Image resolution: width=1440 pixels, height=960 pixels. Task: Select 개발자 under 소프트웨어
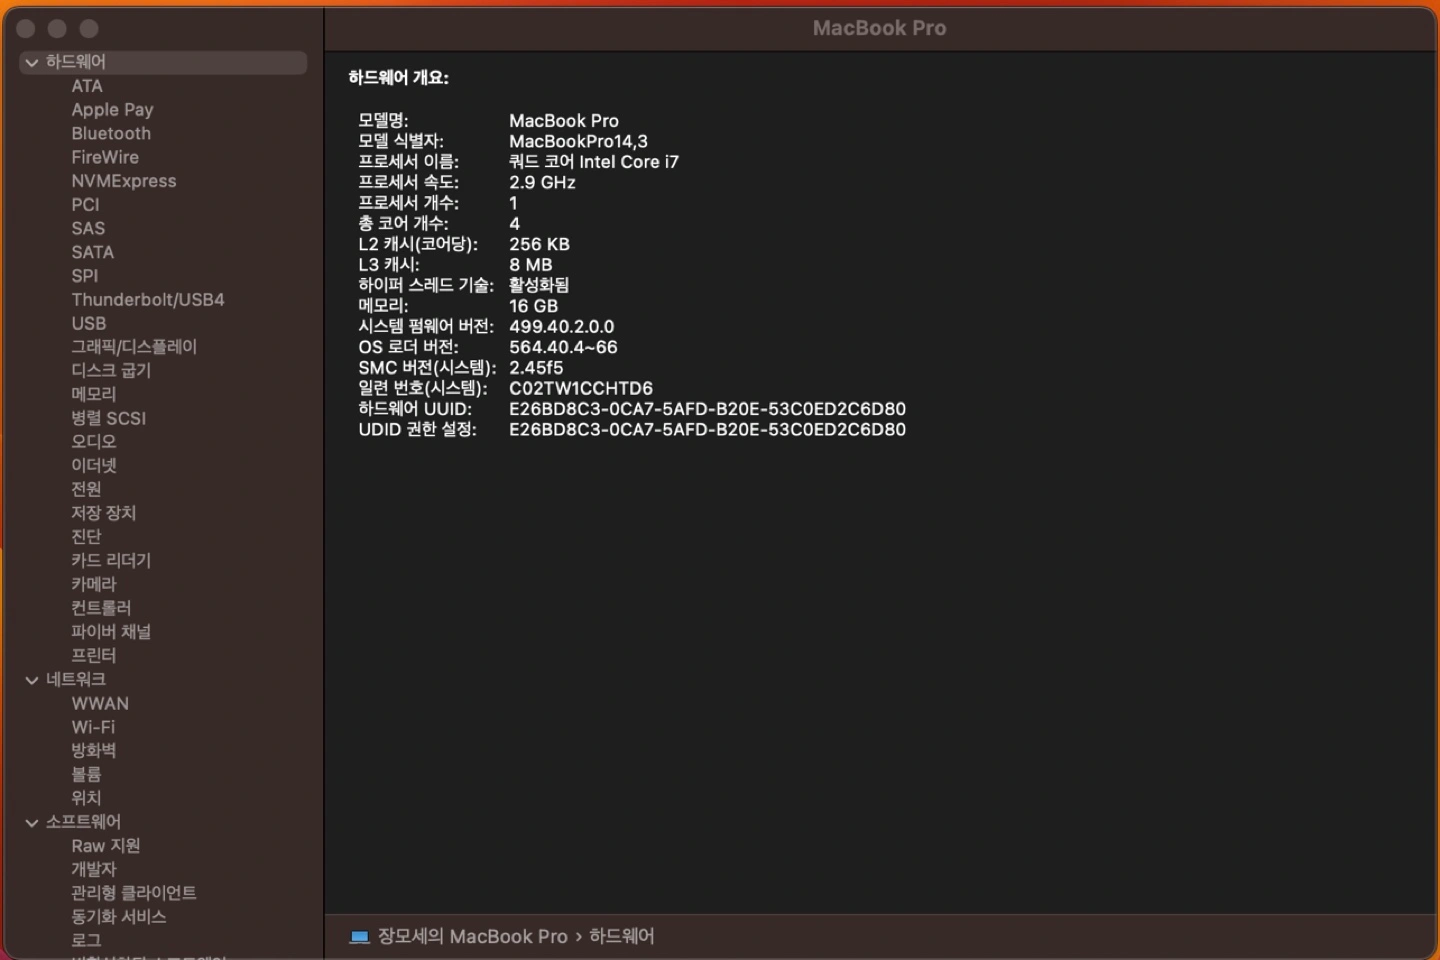click(94, 870)
